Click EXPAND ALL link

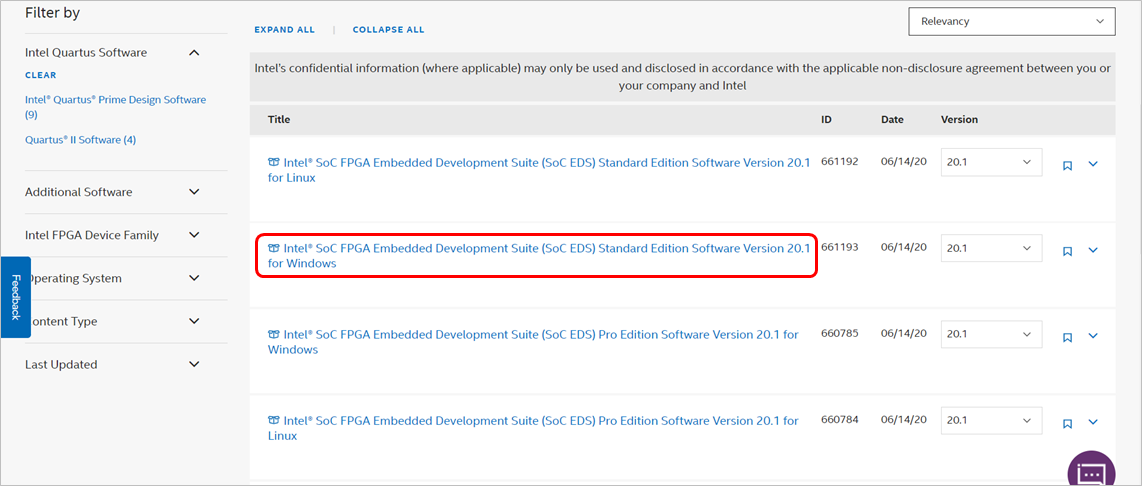point(284,30)
